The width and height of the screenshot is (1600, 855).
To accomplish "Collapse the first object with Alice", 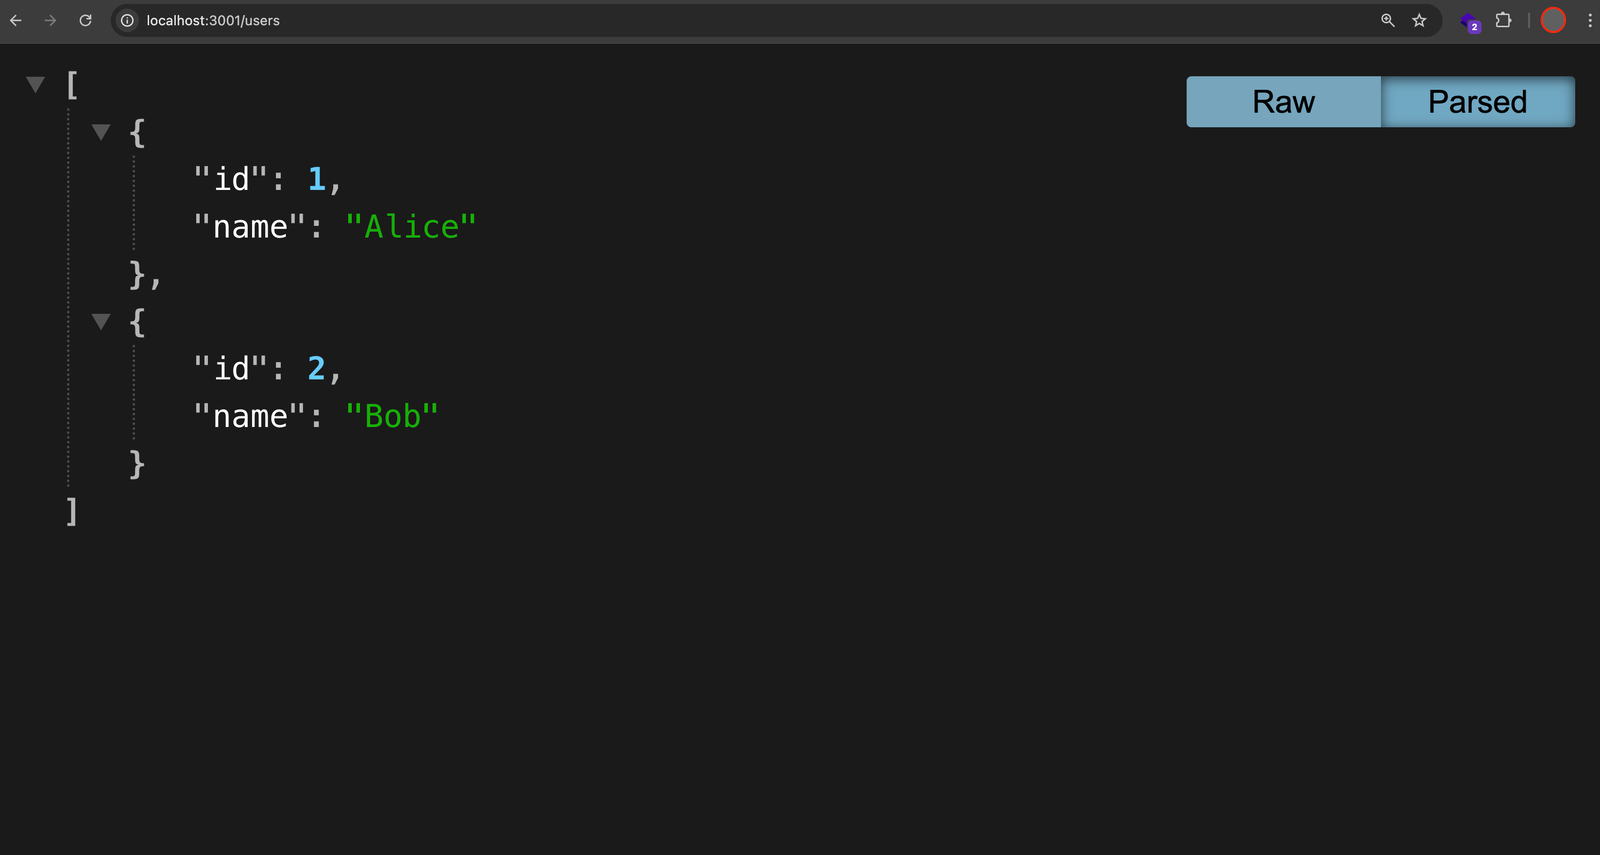I will pyautogui.click(x=101, y=132).
